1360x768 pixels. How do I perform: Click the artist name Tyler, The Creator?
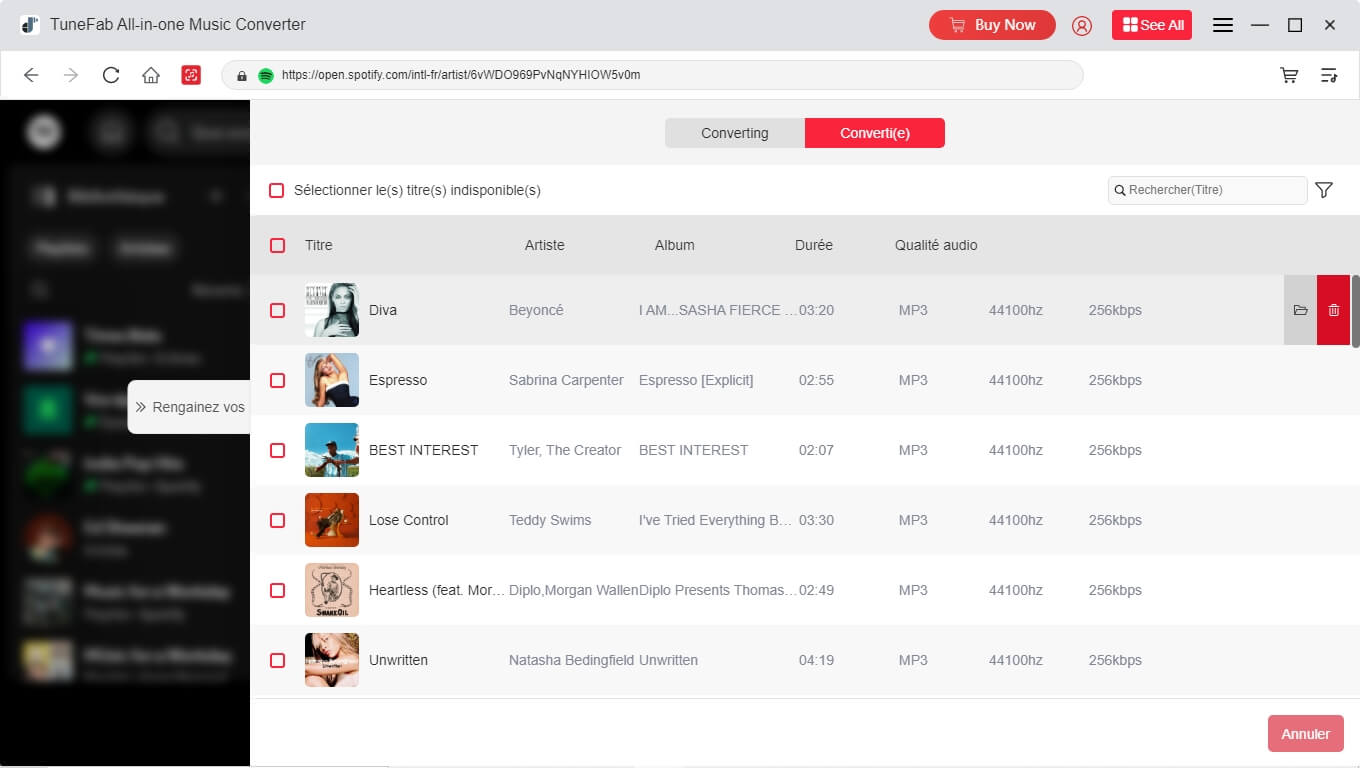pos(565,450)
